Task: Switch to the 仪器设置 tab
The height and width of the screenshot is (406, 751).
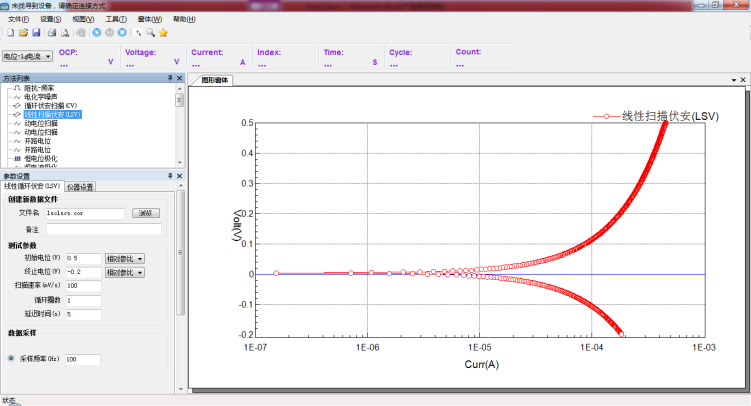Action: (80, 187)
